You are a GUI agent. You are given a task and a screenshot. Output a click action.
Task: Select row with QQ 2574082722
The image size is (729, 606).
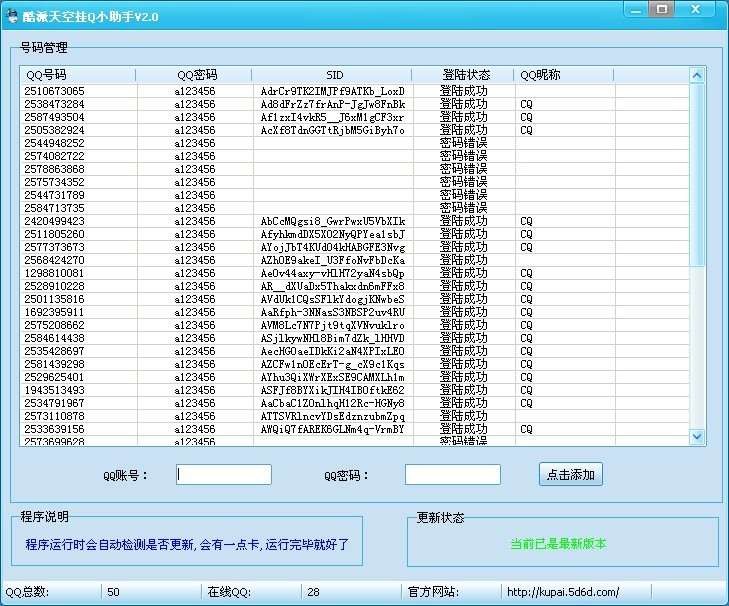click(355, 156)
